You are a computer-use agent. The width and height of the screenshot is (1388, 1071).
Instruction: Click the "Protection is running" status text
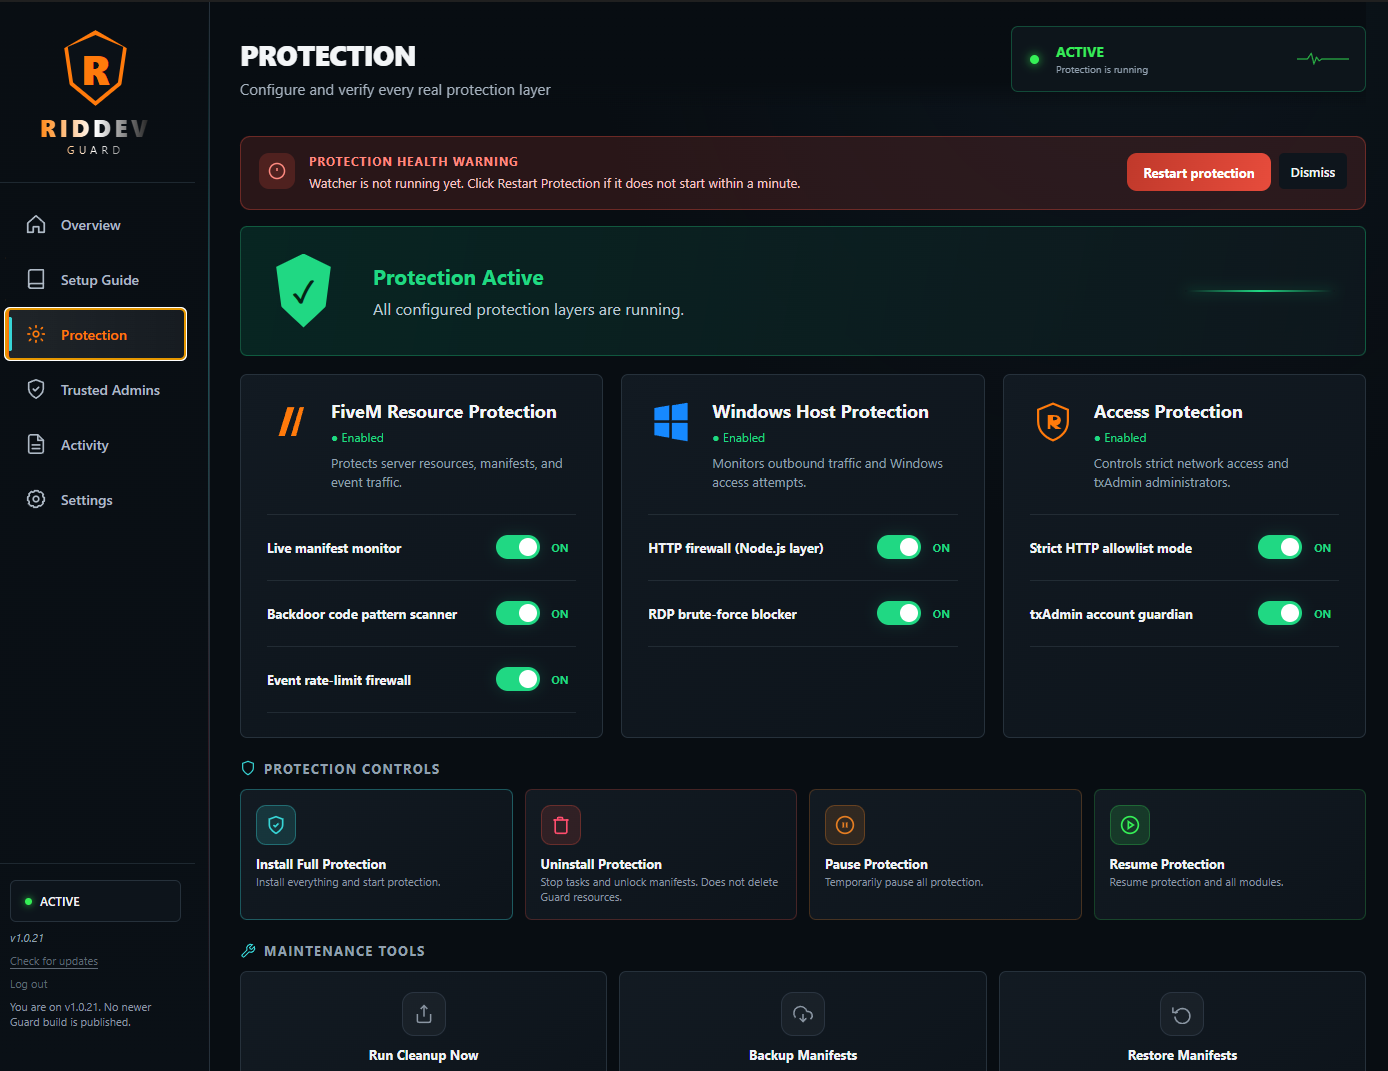[x=1102, y=70]
